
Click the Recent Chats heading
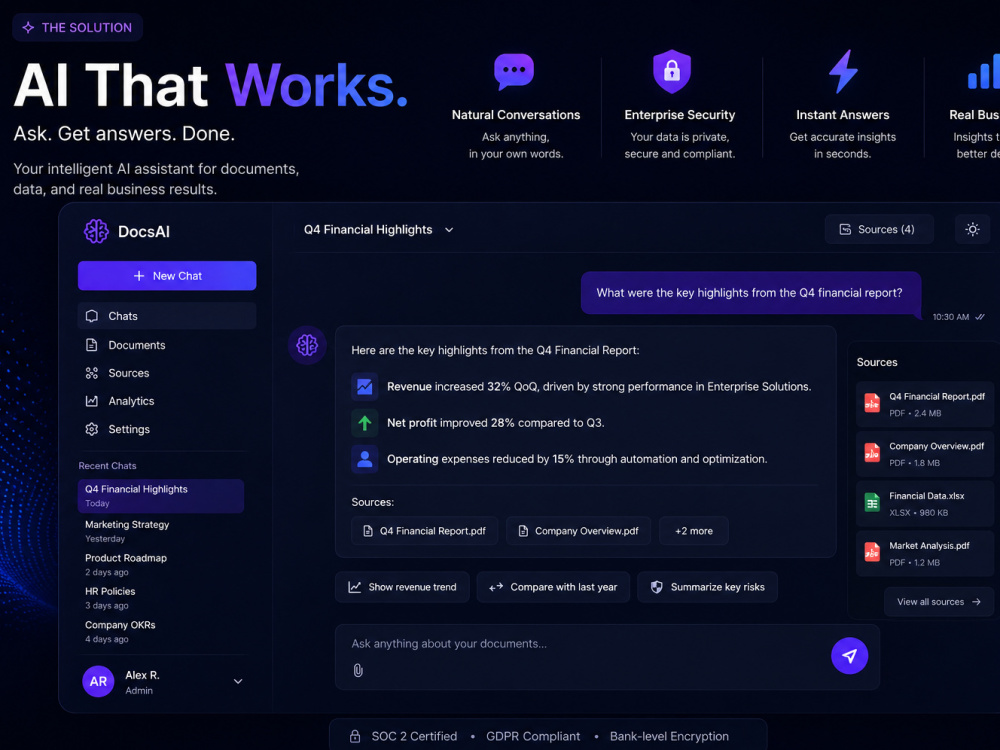tap(107, 466)
